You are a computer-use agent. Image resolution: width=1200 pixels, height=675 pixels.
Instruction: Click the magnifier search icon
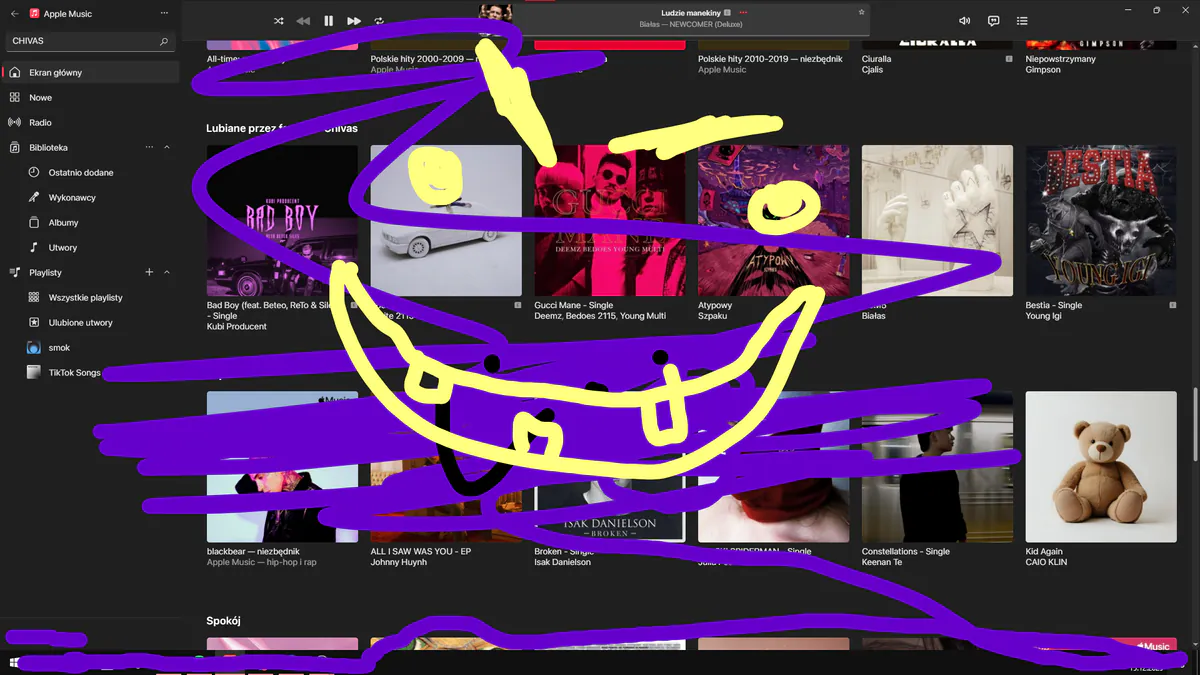coord(164,42)
